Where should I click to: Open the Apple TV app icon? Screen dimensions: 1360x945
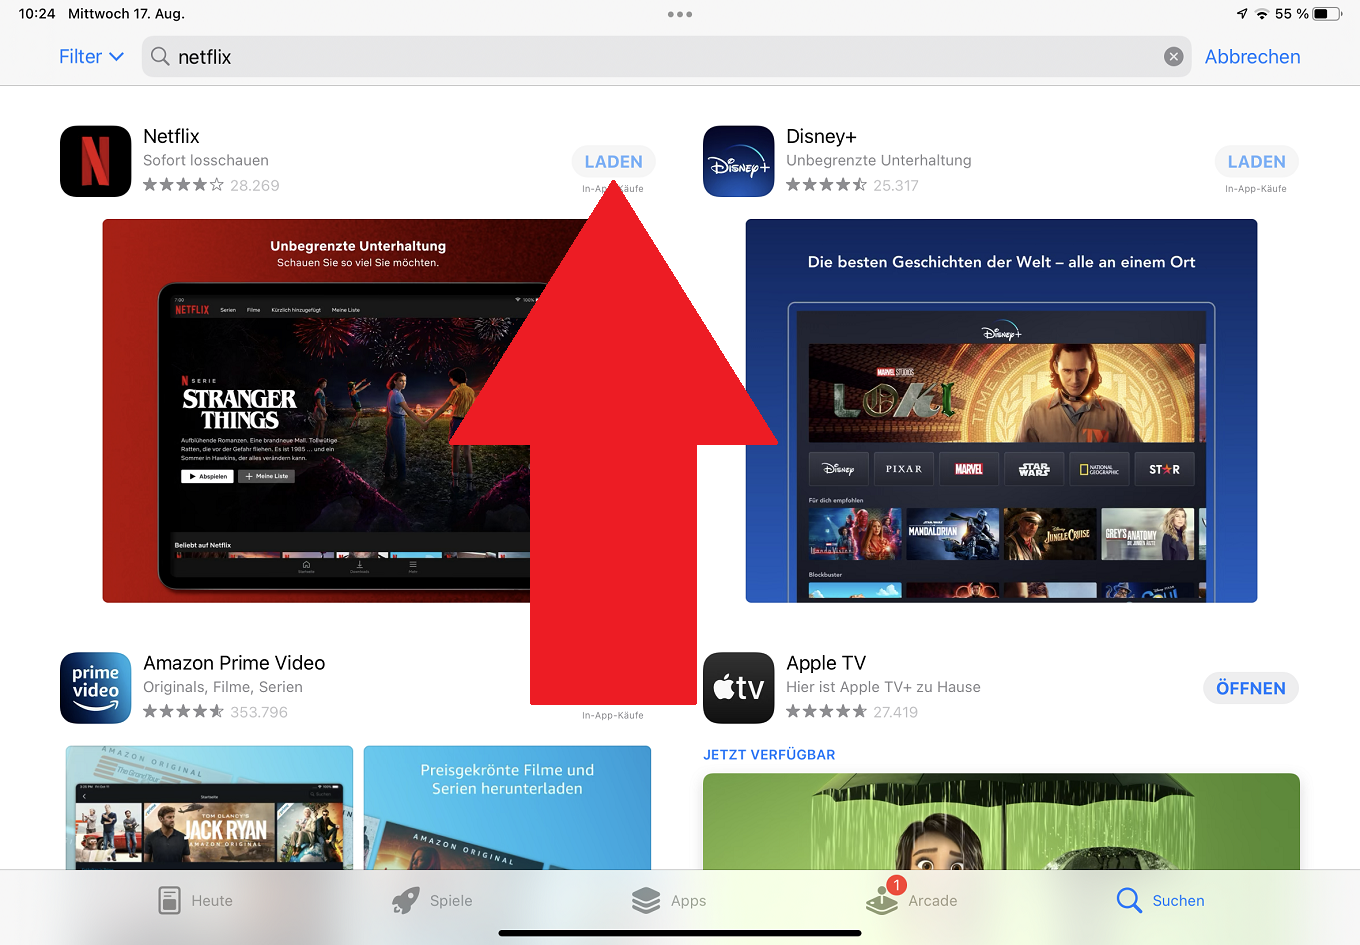[739, 688]
